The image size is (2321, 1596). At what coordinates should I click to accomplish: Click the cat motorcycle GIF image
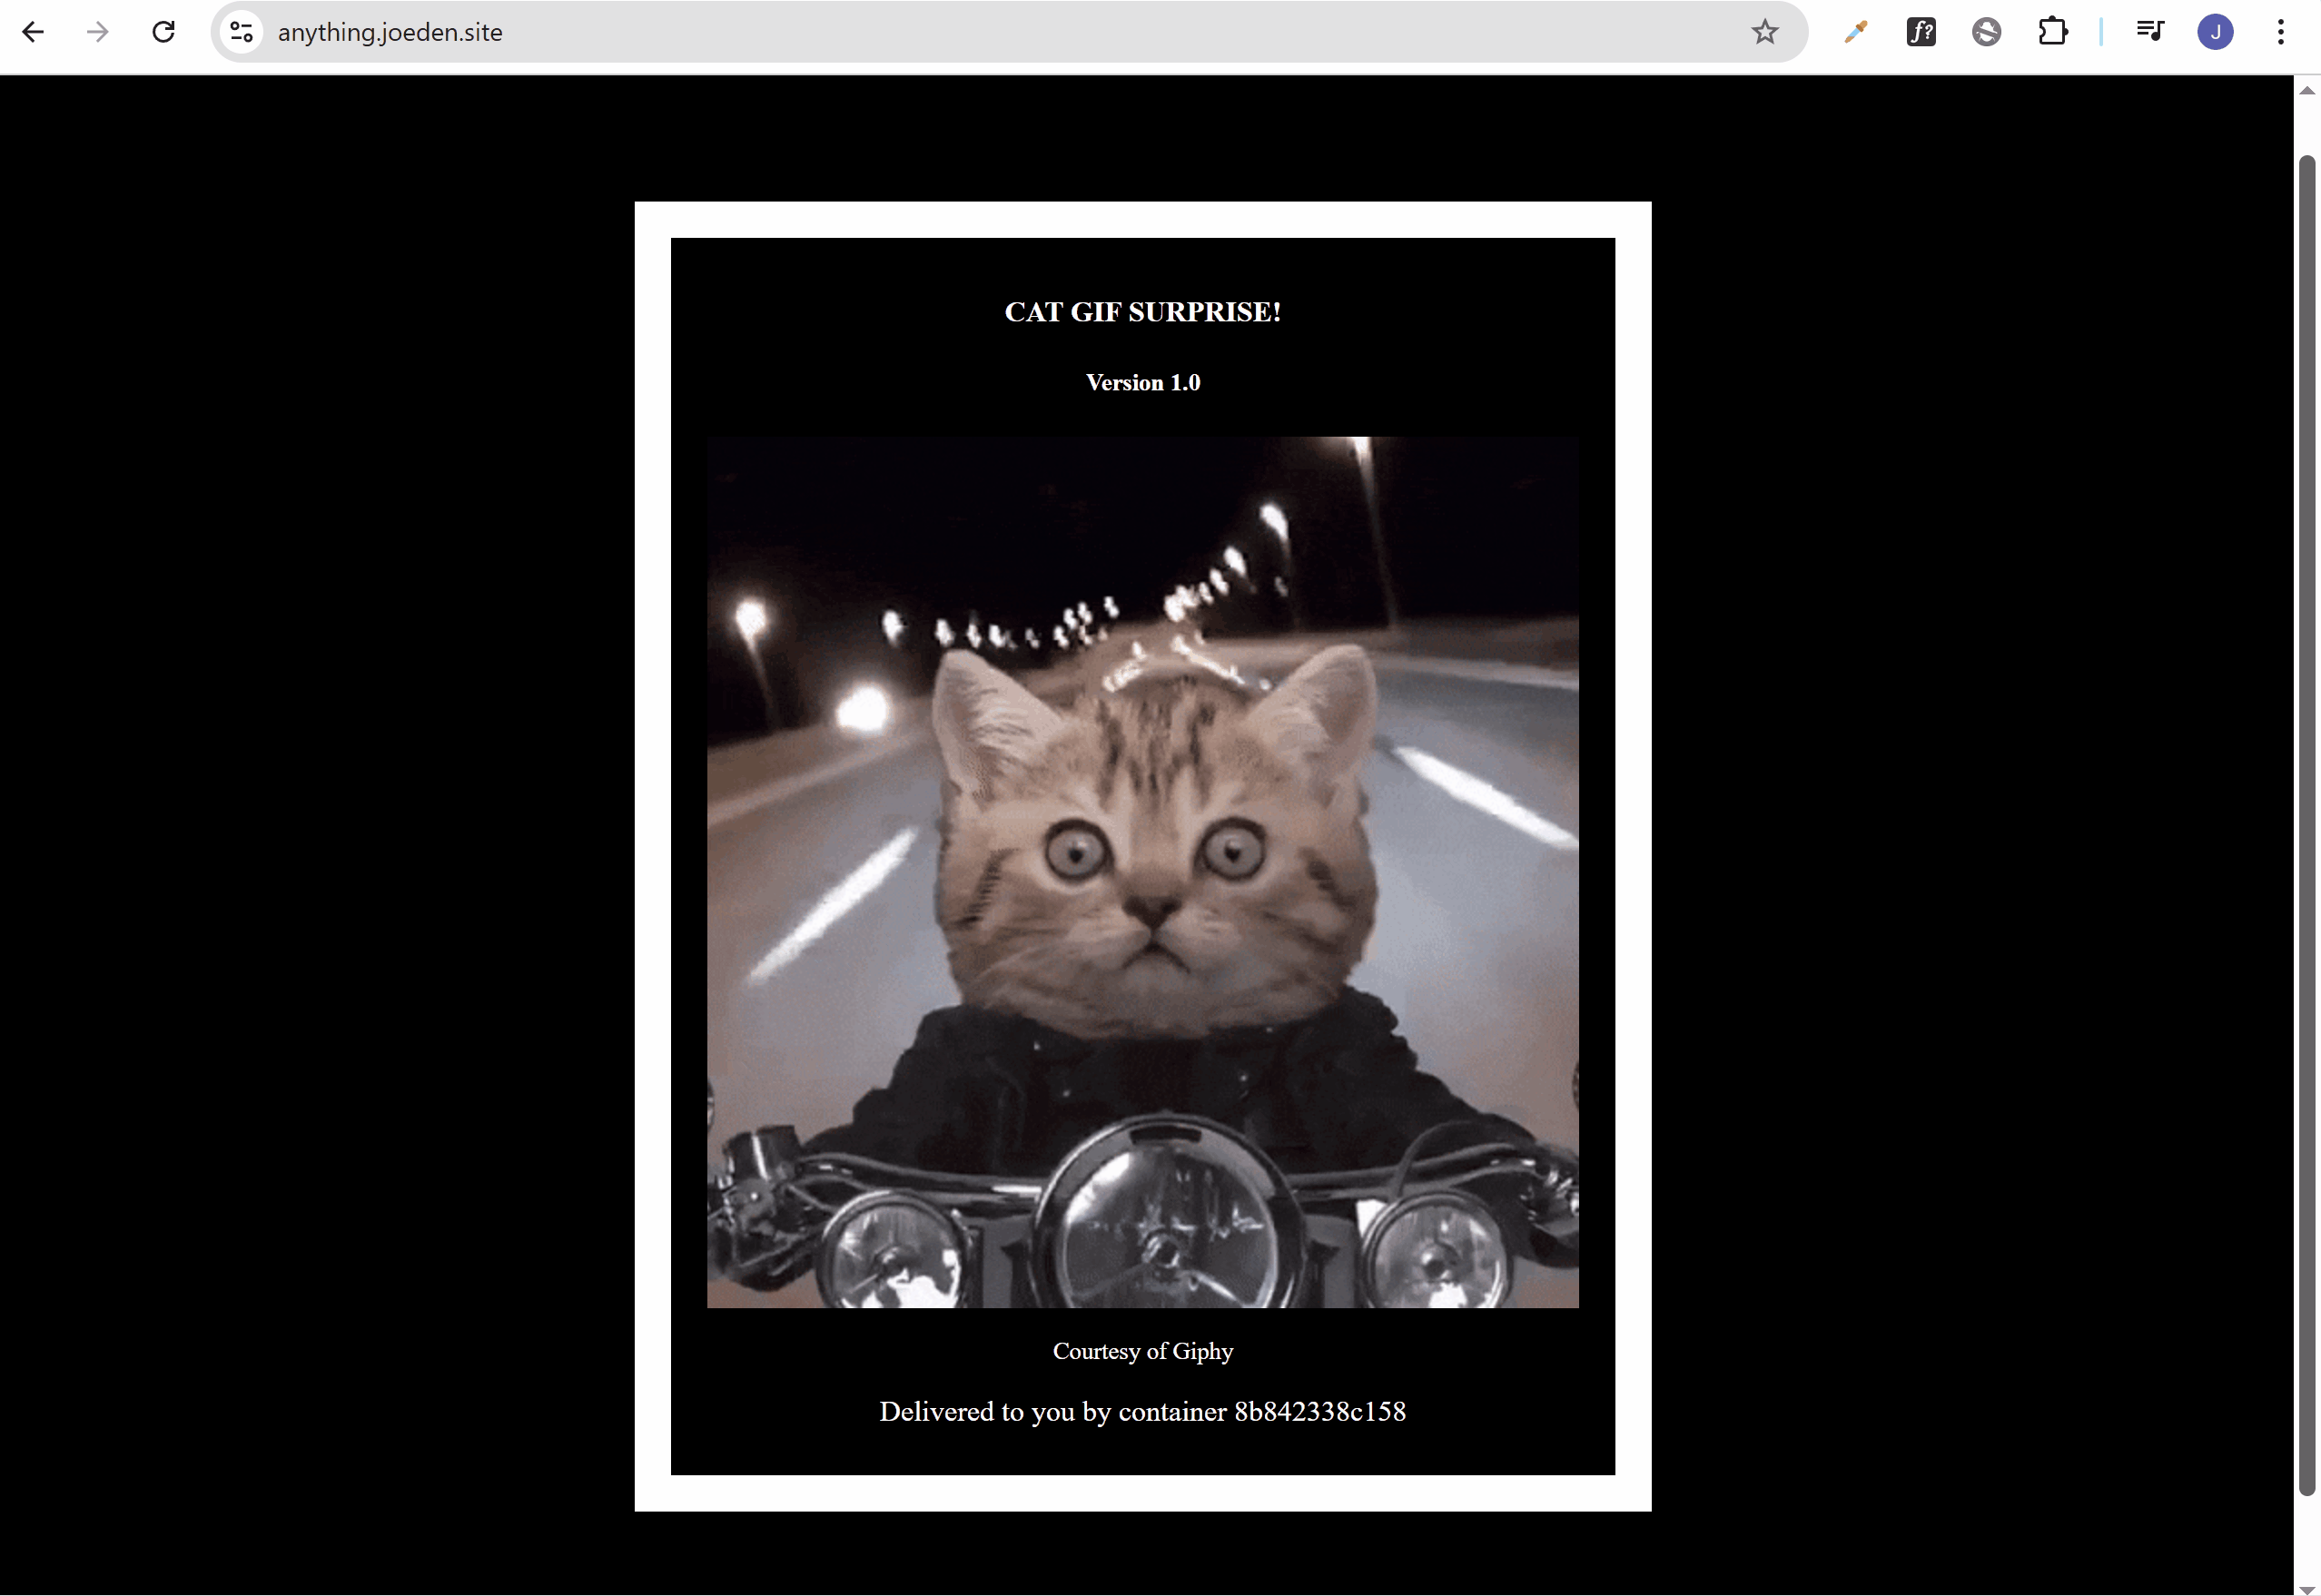point(1143,872)
